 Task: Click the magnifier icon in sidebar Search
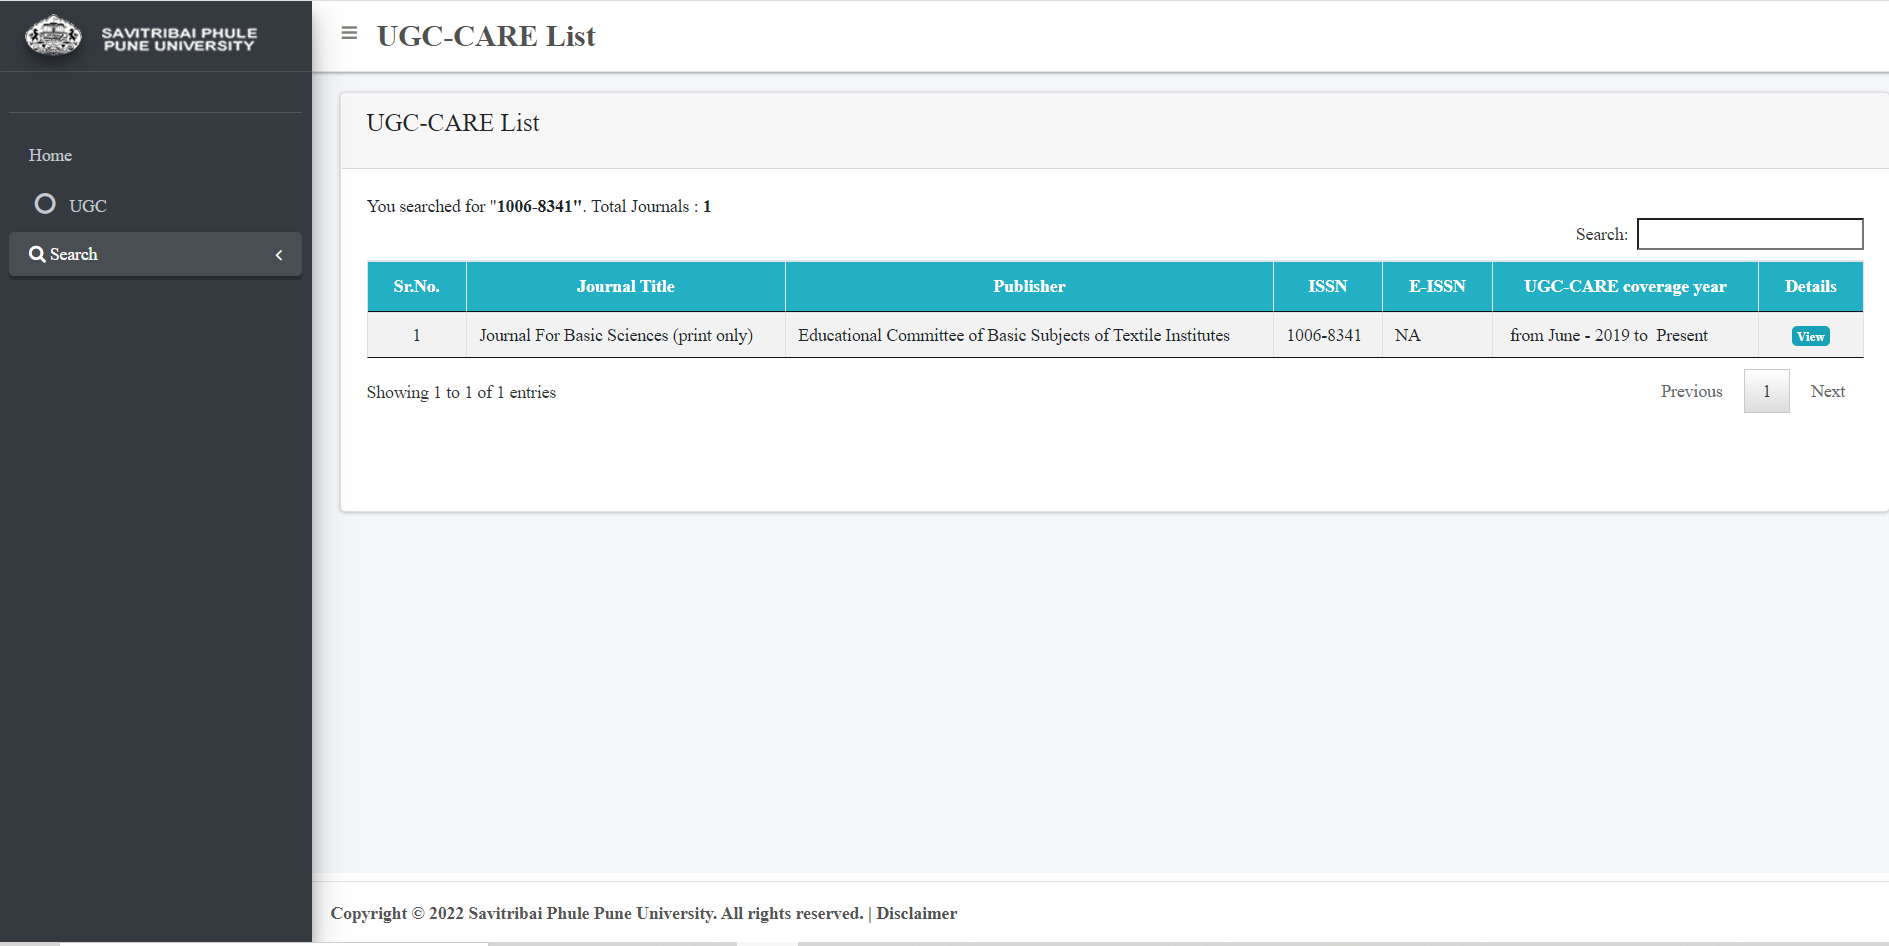tap(37, 254)
